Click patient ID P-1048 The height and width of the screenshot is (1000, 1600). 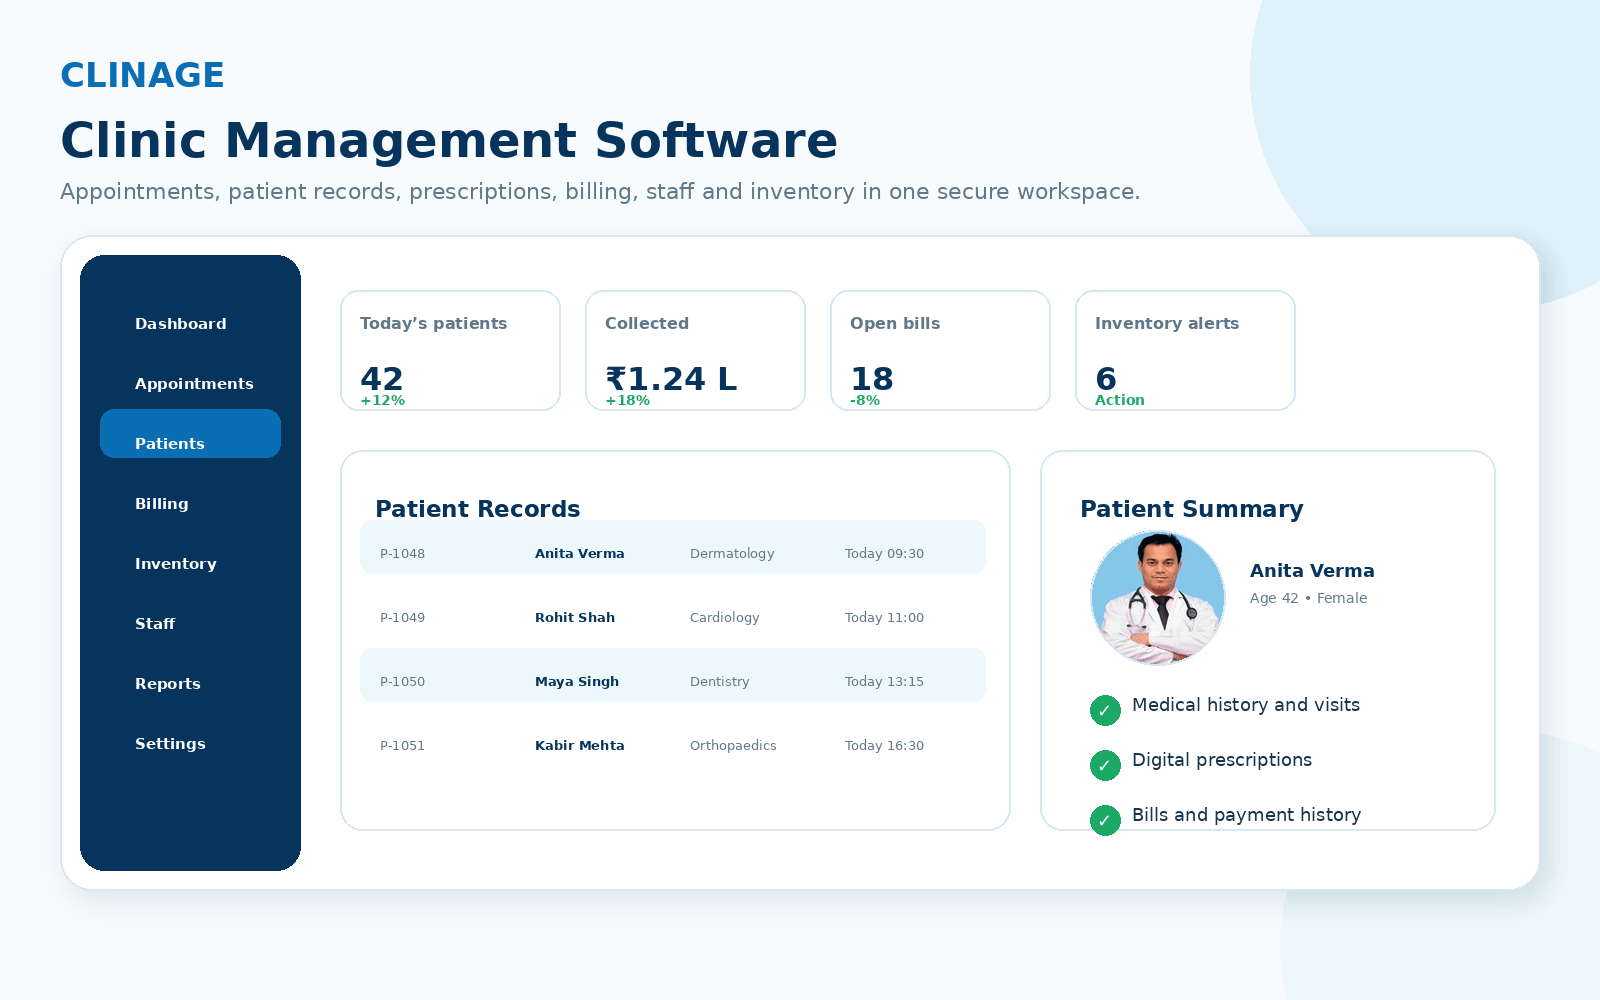pos(402,554)
